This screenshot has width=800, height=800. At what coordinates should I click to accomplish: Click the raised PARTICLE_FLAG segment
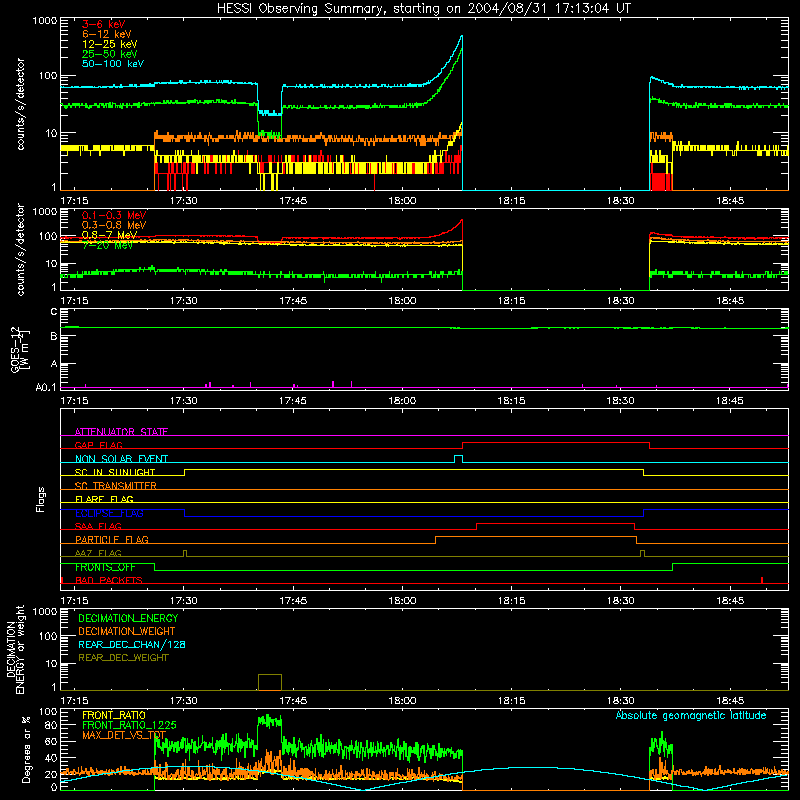(x=536, y=537)
